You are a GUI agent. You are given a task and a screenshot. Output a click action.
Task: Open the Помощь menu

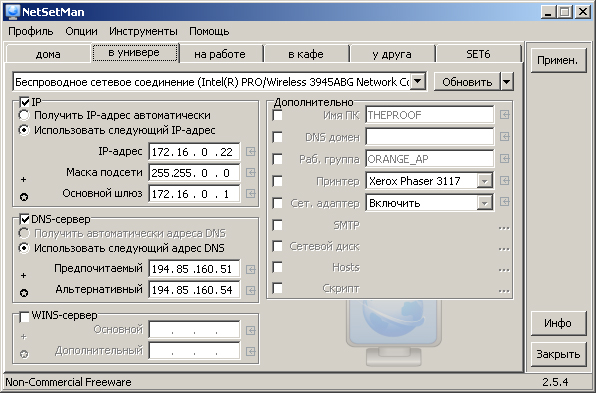(209, 31)
